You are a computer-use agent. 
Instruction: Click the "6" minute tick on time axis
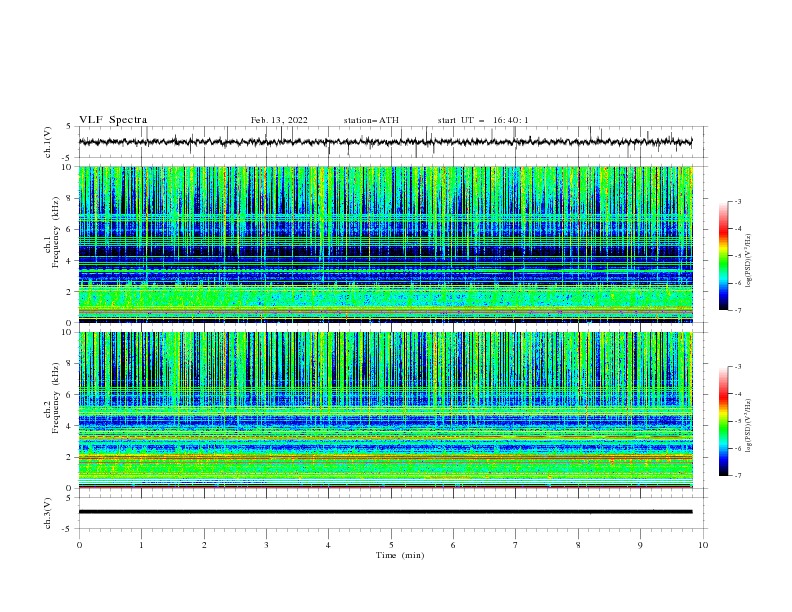tap(453, 545)
